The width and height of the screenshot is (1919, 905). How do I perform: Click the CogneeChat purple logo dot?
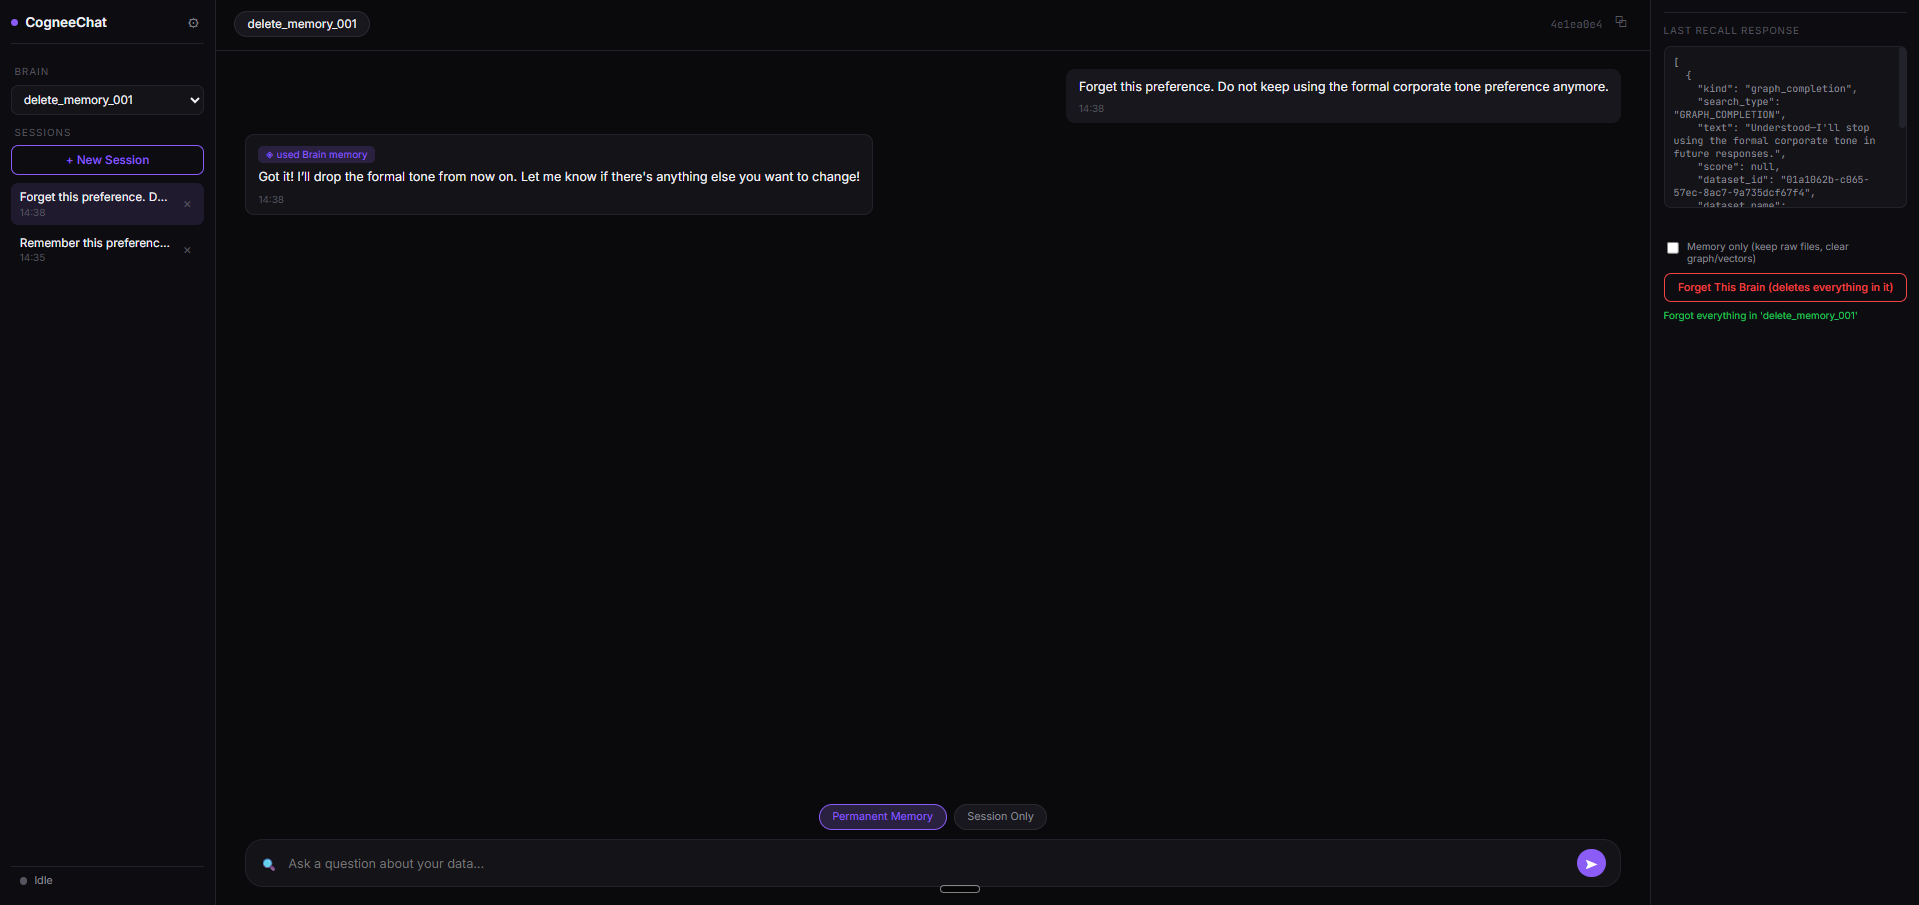15,22
